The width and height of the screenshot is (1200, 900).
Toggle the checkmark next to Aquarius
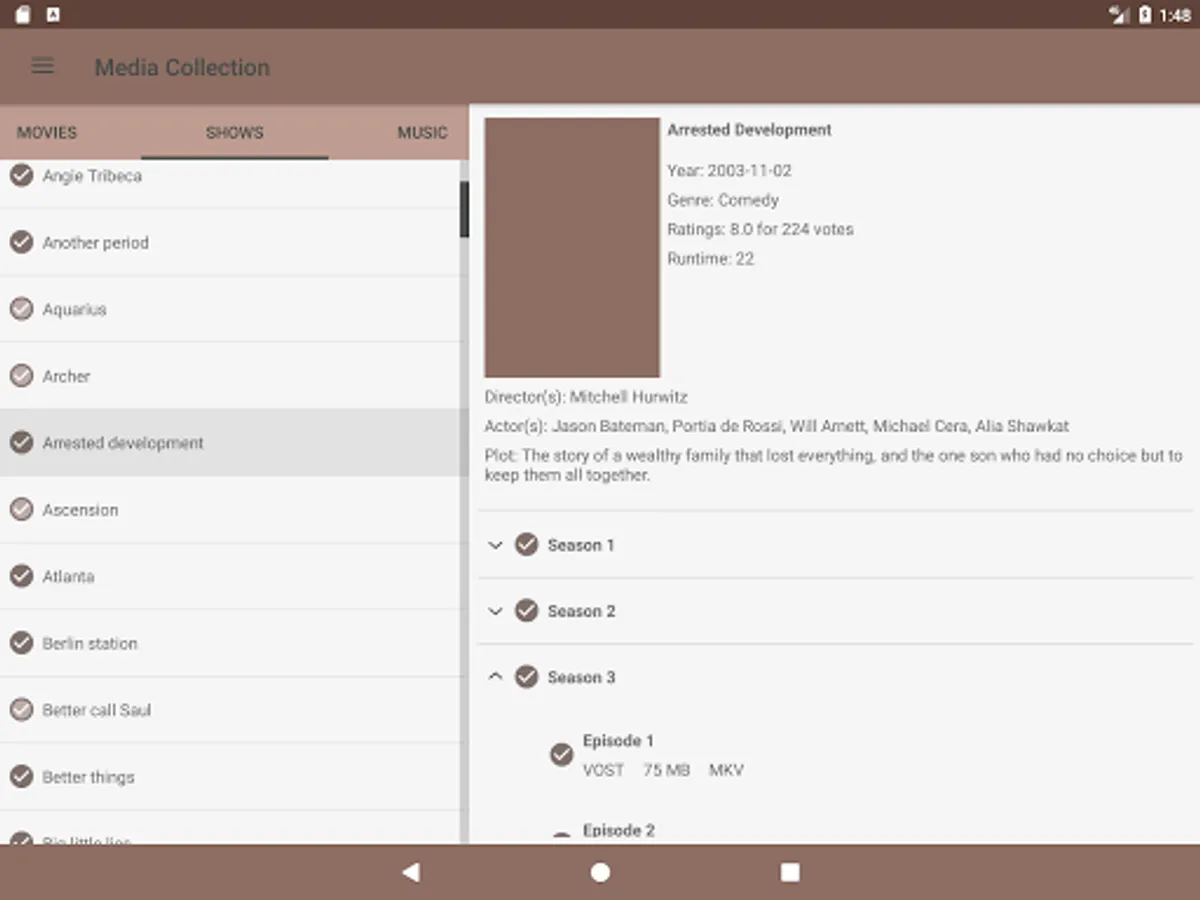[21, 309]
